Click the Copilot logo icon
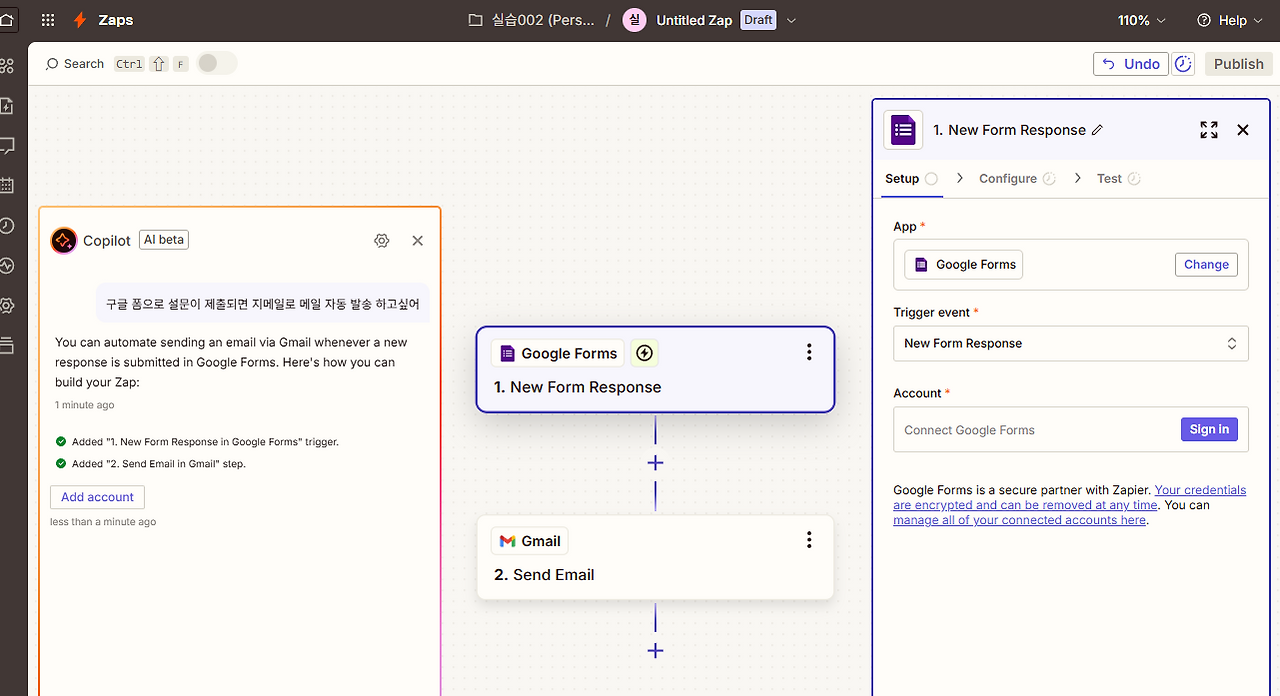 coord(64,240)
